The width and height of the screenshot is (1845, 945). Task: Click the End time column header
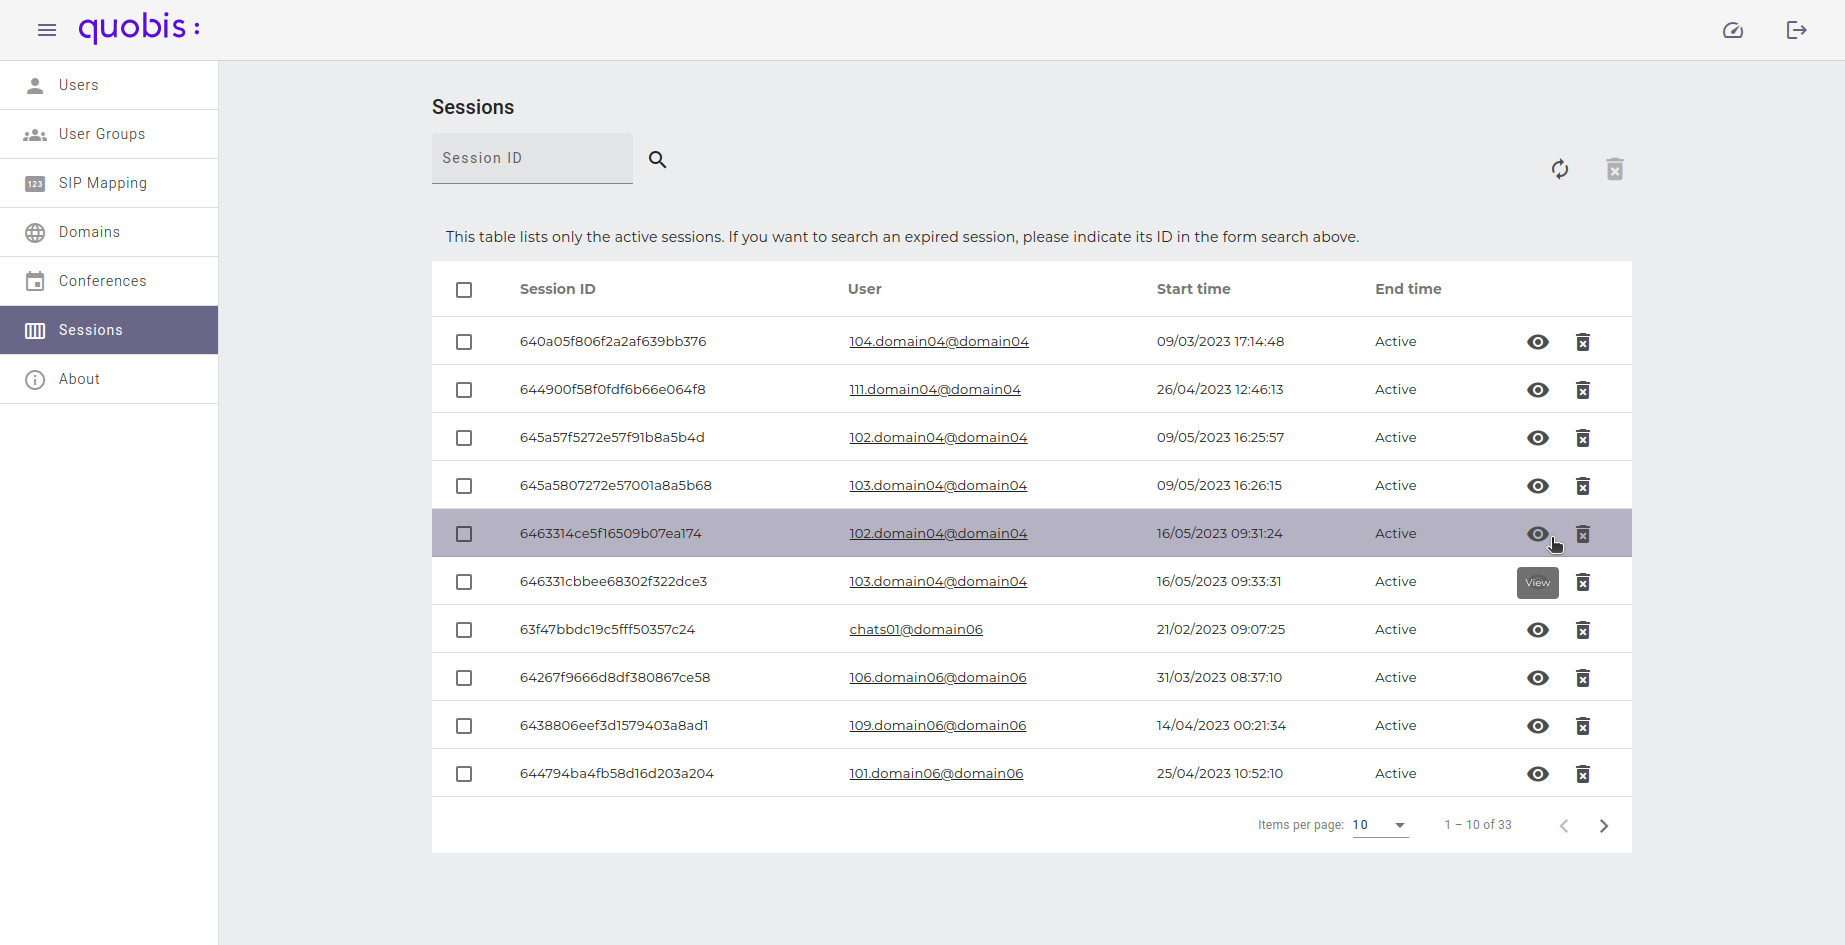click(1408, 289)
